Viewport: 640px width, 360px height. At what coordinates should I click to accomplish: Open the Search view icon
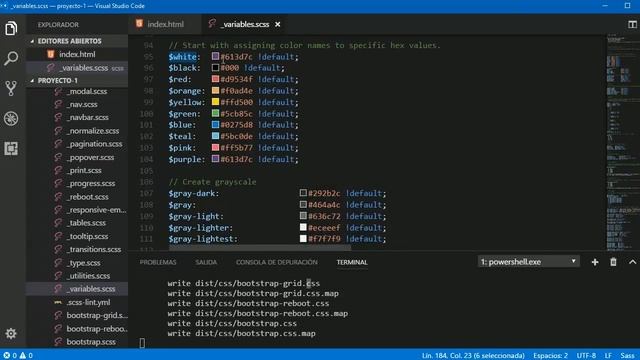pos(11,58)
